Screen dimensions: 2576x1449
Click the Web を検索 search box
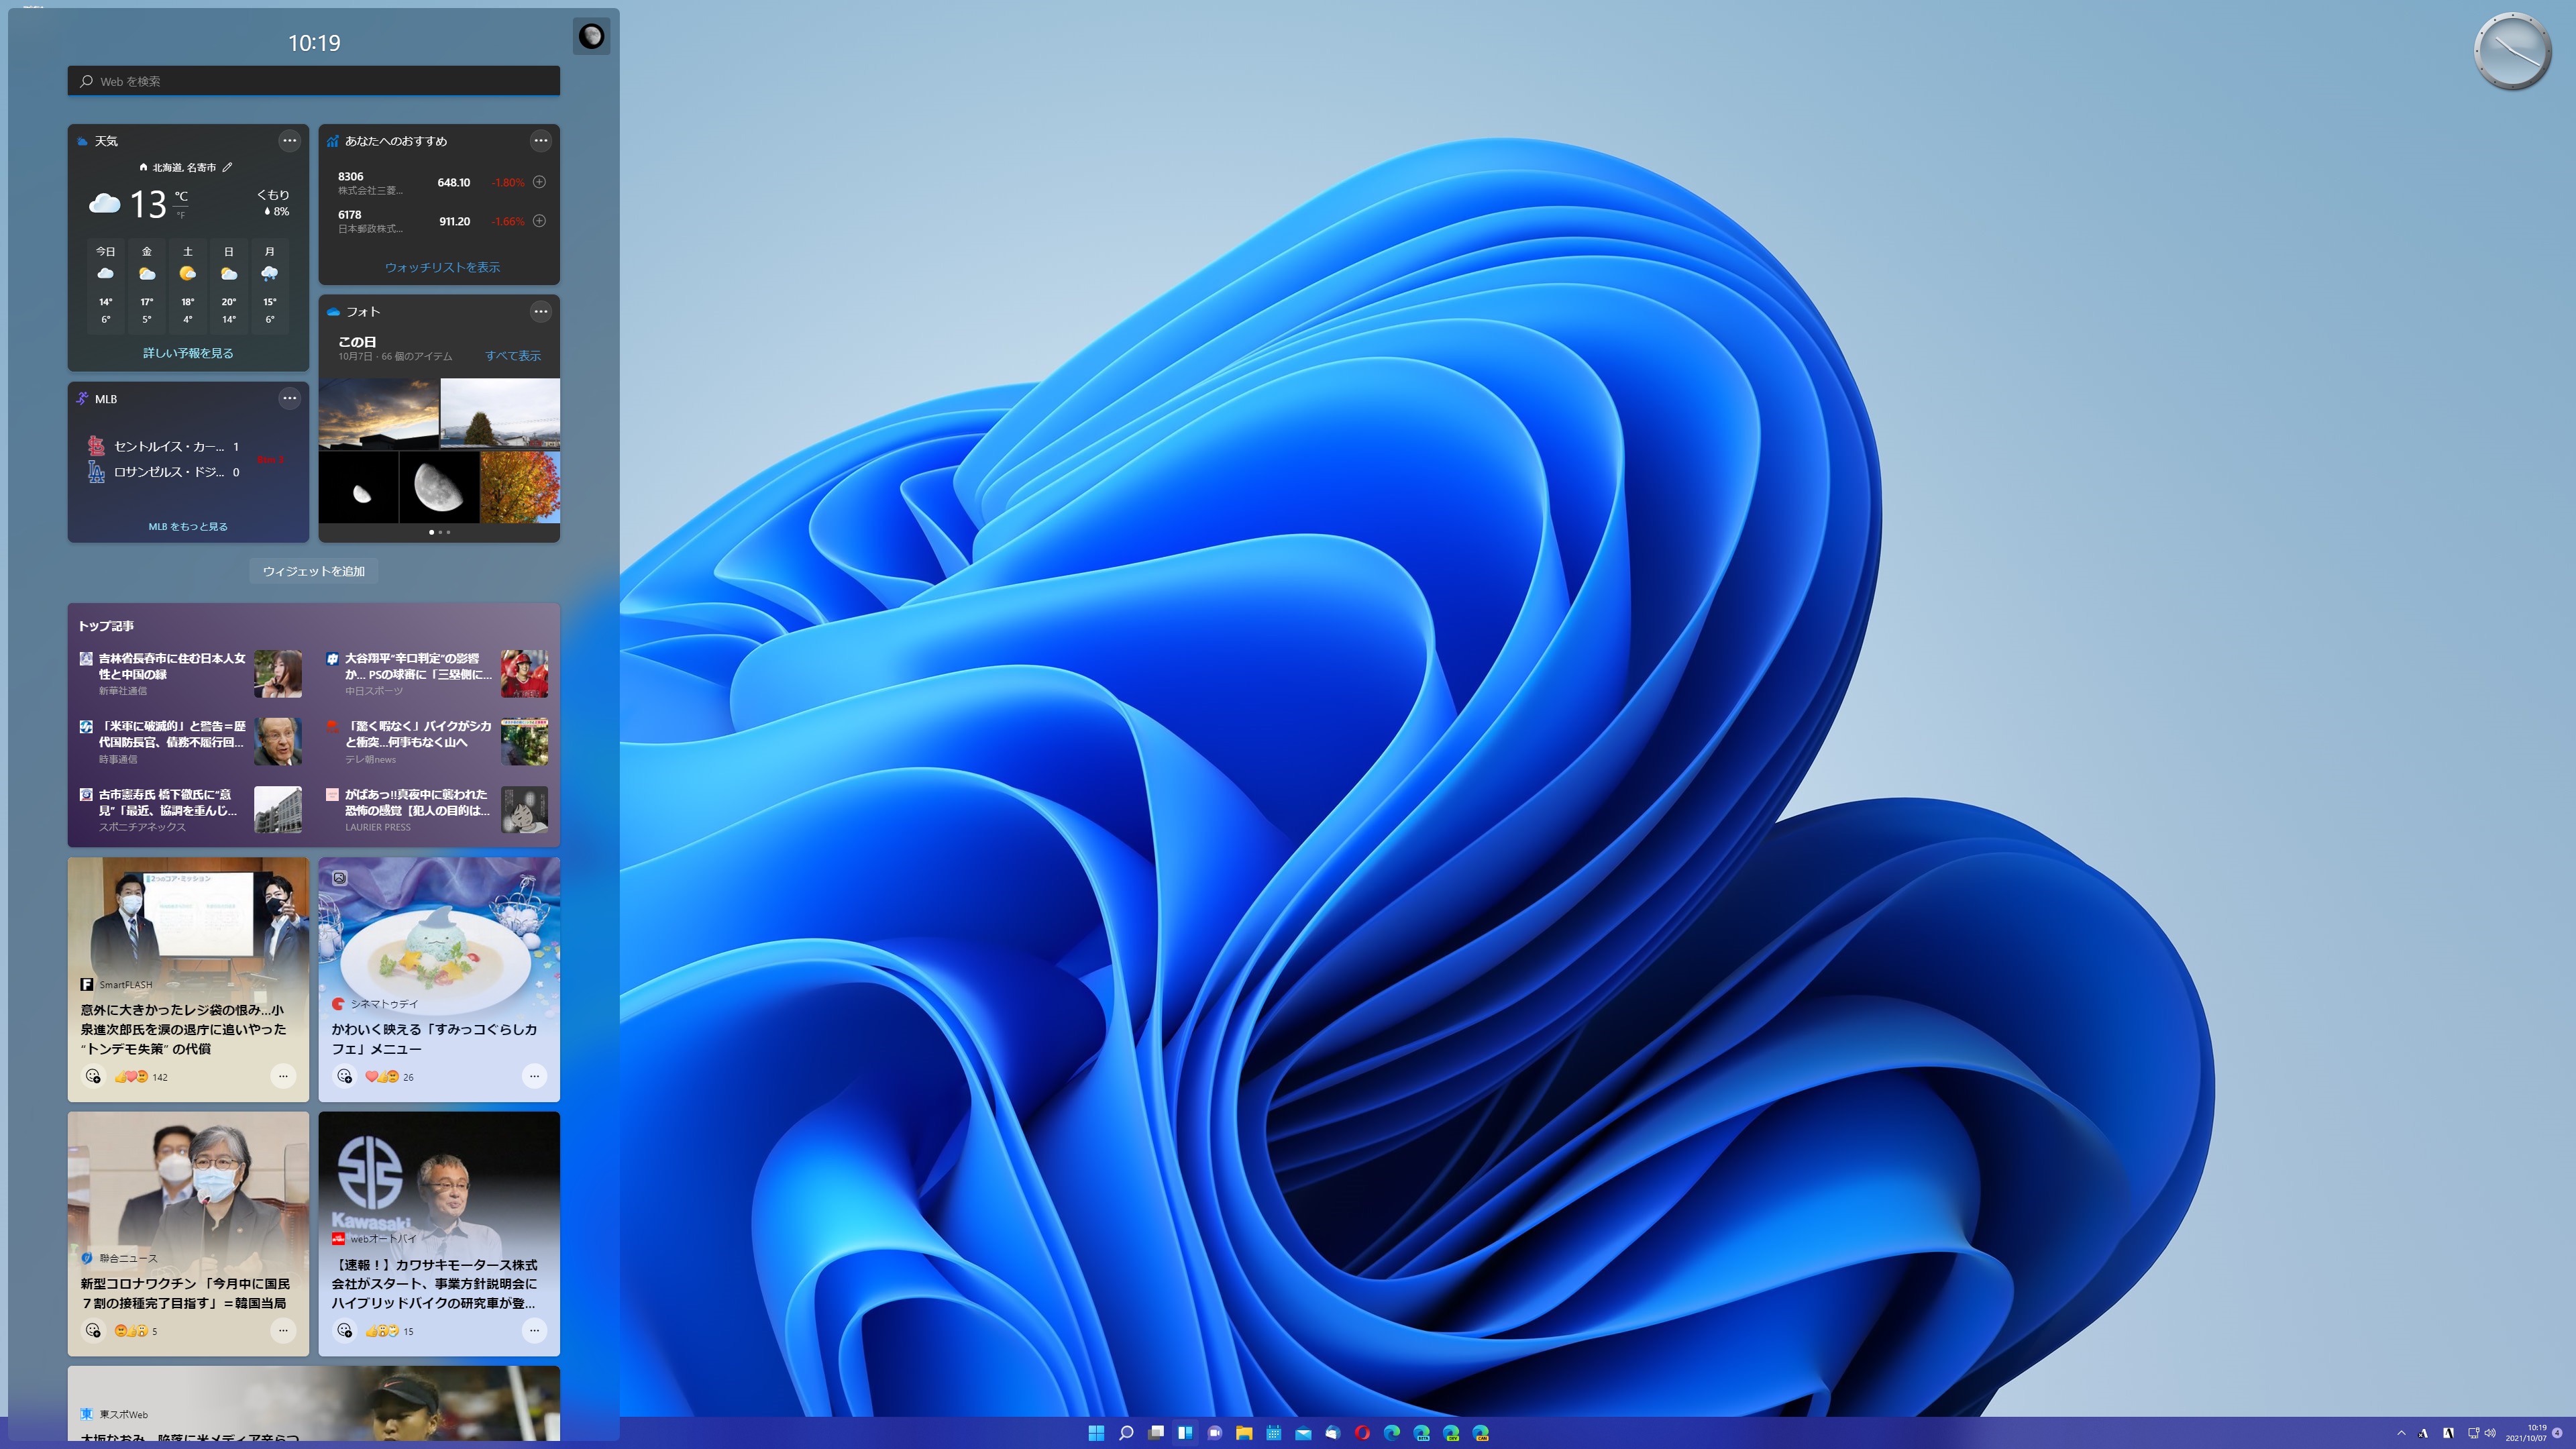[313, 81]
